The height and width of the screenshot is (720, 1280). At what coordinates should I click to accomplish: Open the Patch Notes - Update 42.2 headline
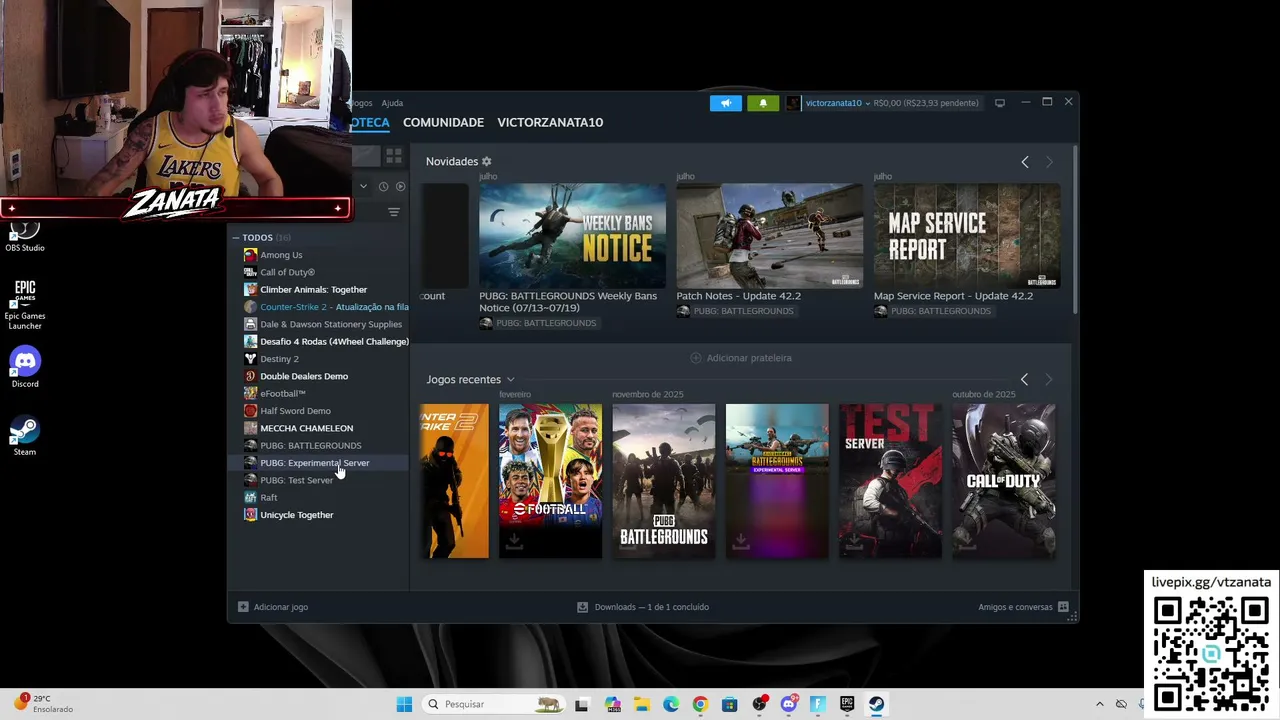[739, 296]
